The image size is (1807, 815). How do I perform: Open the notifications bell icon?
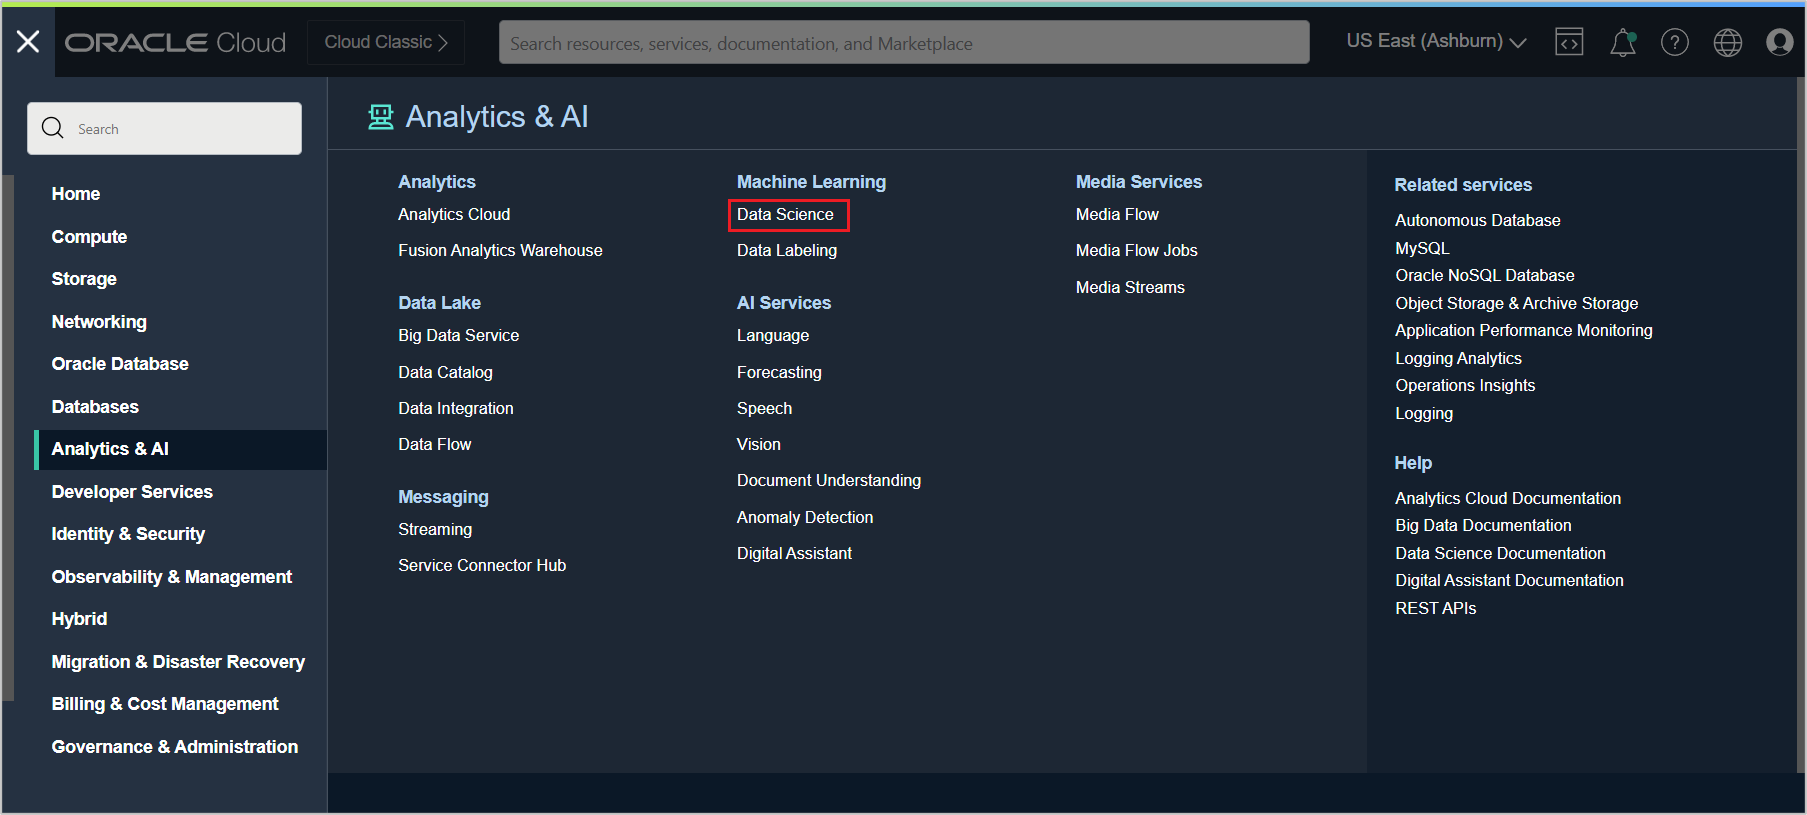[1623, 42]
